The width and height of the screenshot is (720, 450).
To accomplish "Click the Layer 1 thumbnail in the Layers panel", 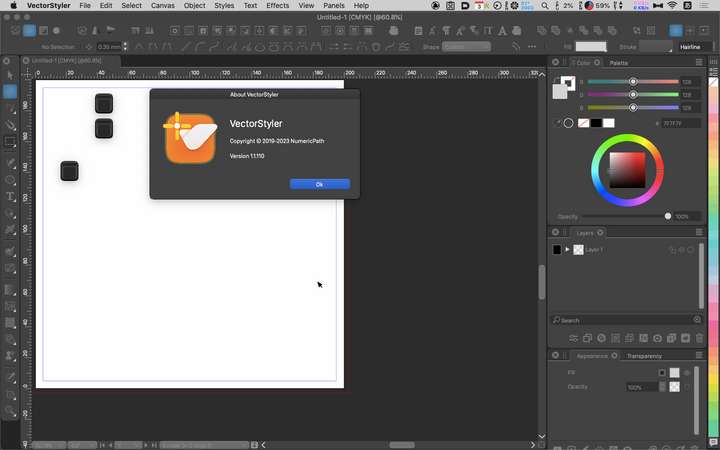I will 578,249.
